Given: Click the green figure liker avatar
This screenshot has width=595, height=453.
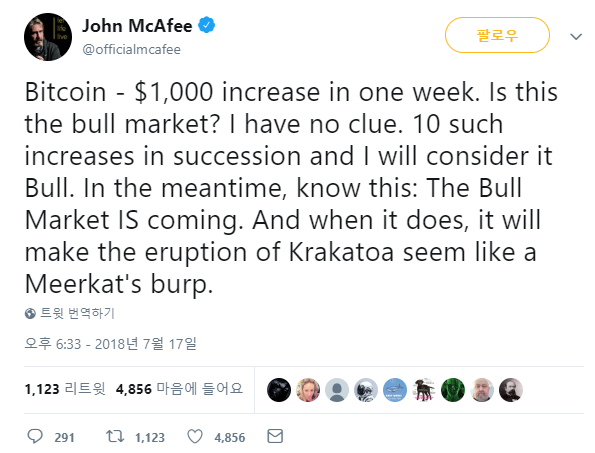Looking at the screenshot, I should coord(453,390).
